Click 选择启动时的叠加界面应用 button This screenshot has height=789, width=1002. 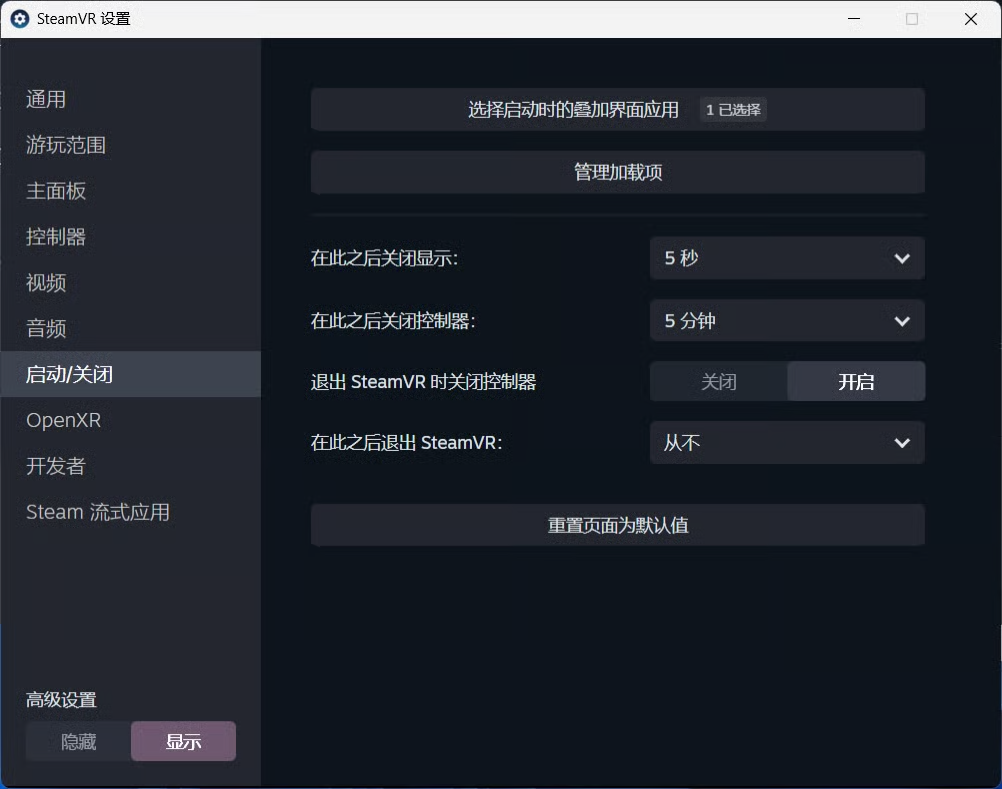[x=617, y=110]
